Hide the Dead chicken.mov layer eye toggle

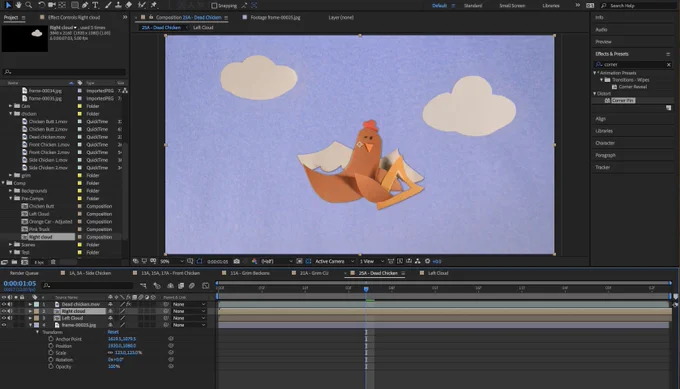[4, 304]
